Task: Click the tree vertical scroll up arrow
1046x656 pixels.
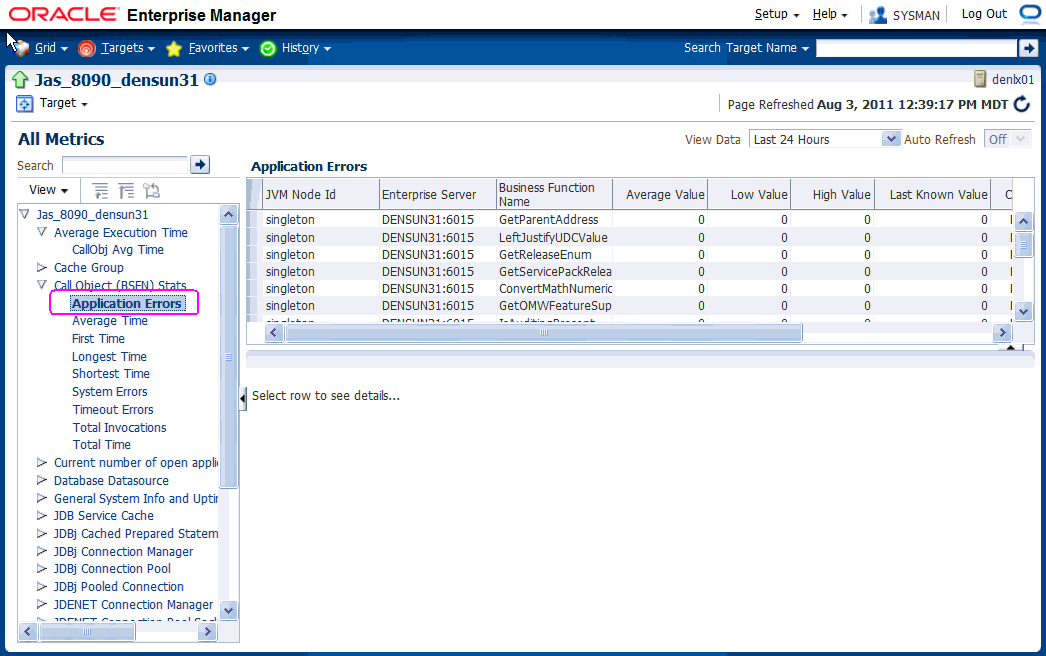Action: (228, 215)
